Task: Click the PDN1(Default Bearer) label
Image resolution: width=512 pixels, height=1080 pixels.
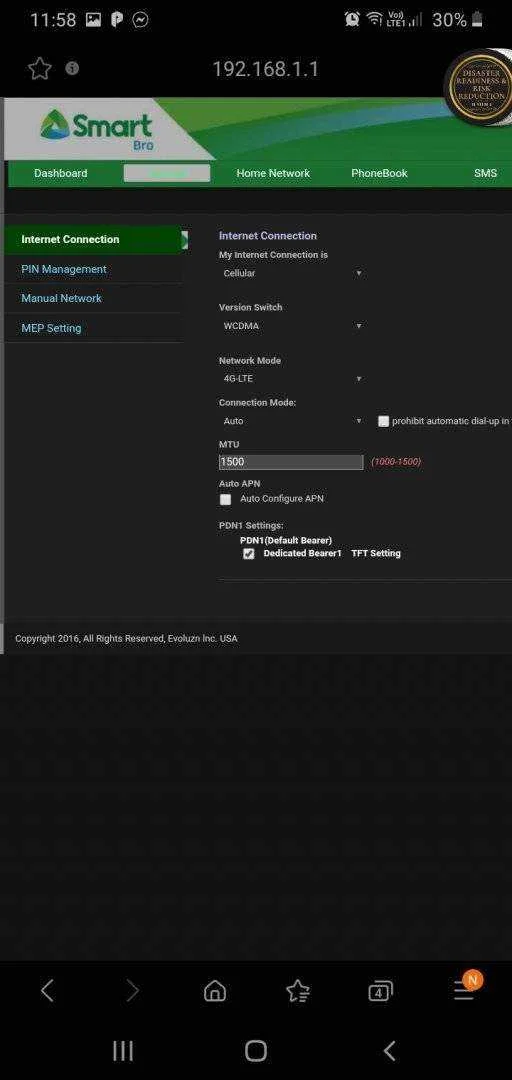Action: coord(286,541)
